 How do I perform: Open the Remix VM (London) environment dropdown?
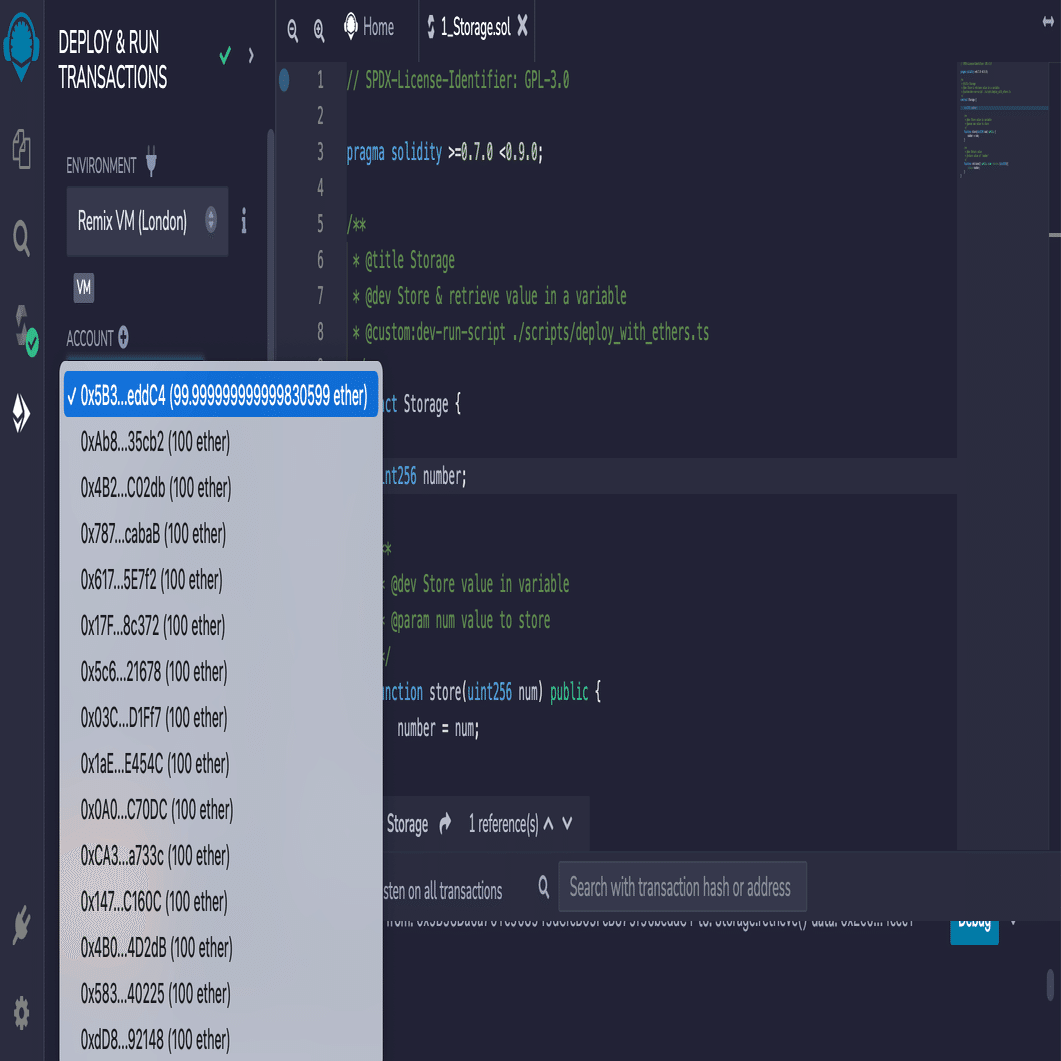coord(147,221)
